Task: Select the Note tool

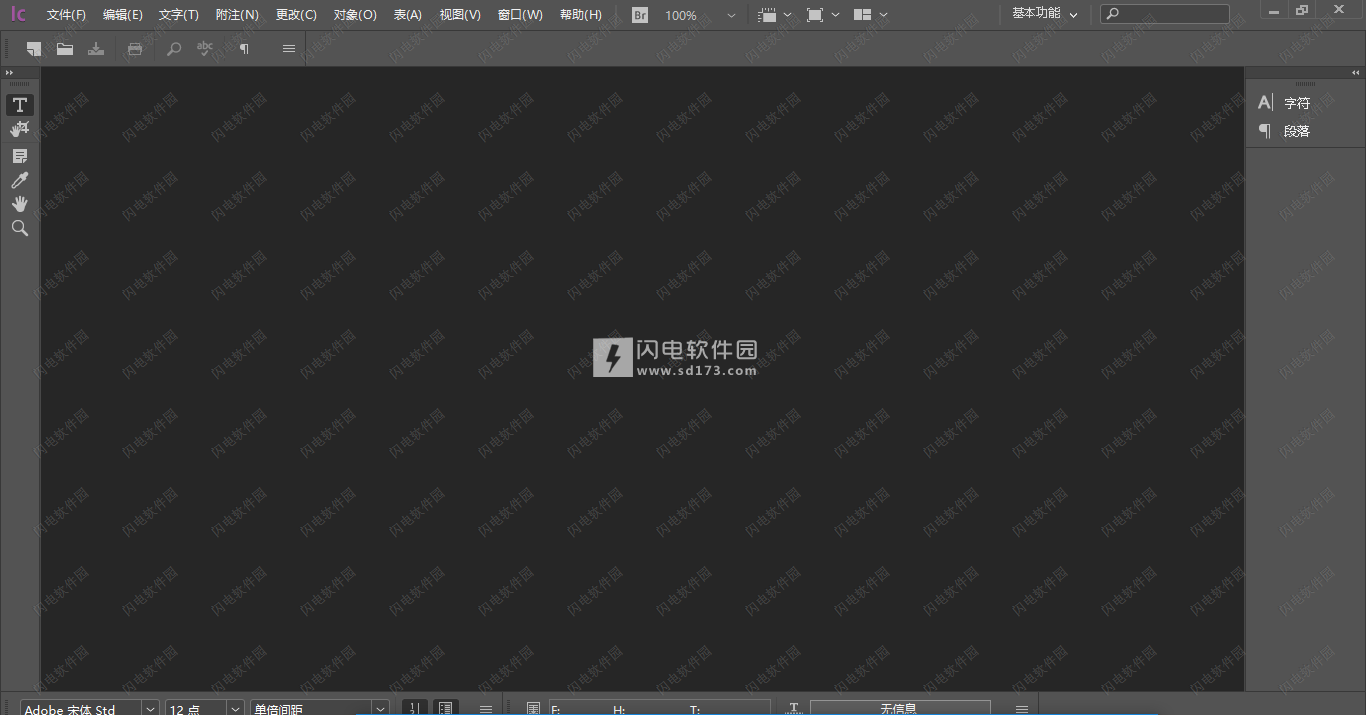Action: pos(20,156)
